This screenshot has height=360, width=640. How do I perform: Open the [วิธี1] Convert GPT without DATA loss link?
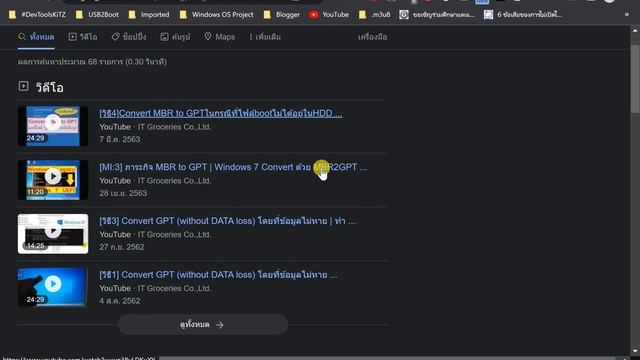pyautogui.click(x=218, y=275)
